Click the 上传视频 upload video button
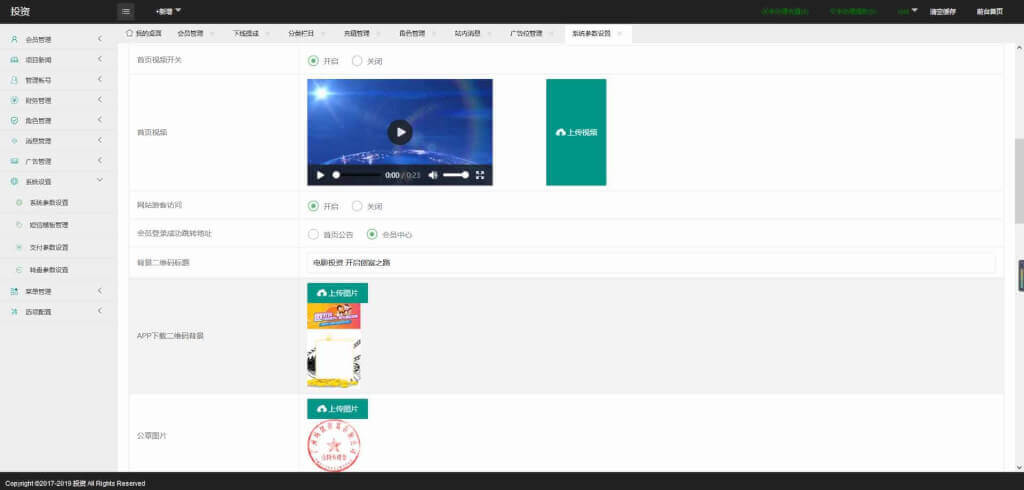 [x=576, y=132]
